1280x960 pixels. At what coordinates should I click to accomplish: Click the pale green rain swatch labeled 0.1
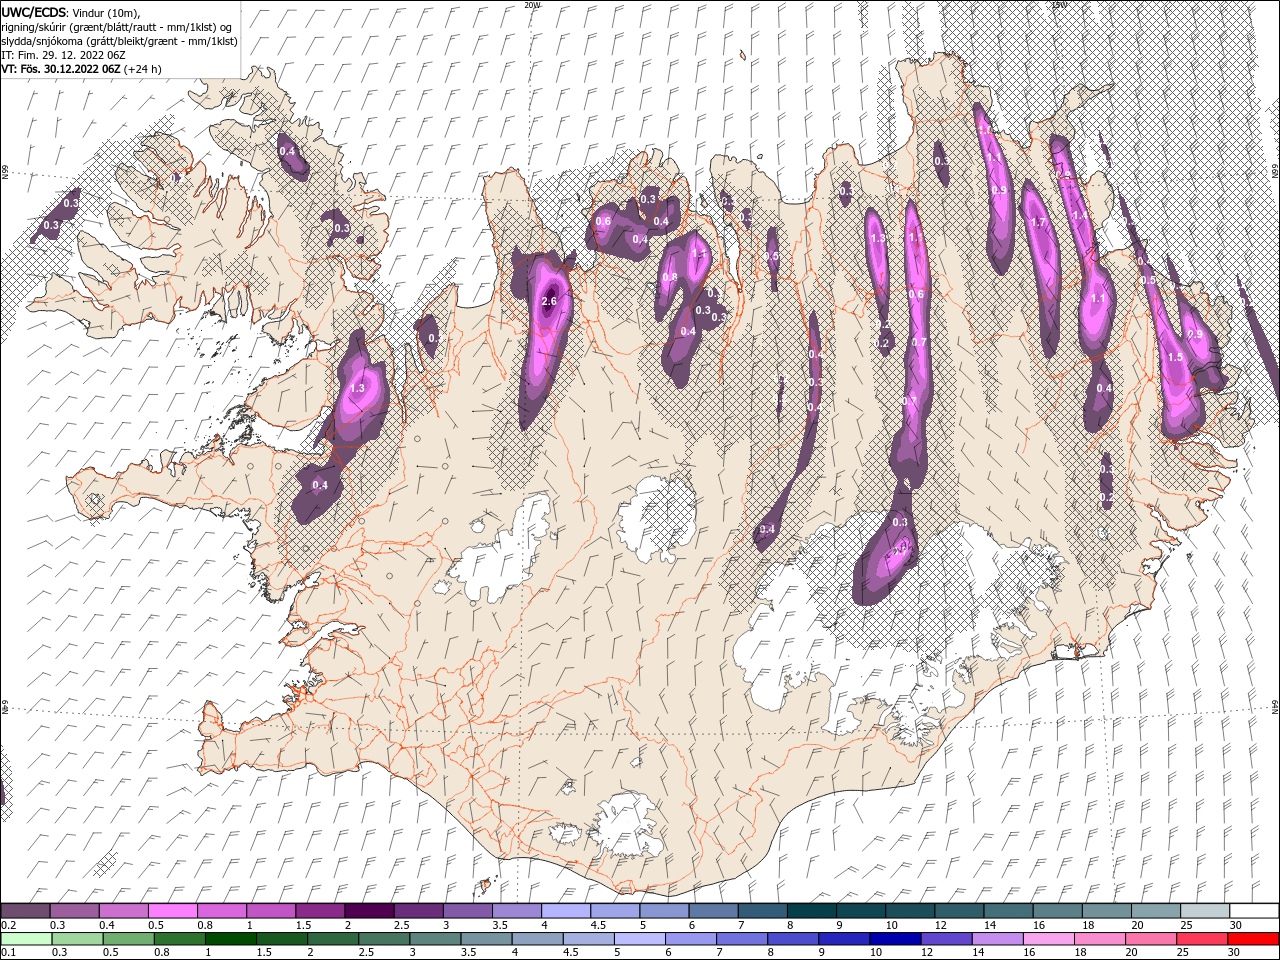(26, 939)
